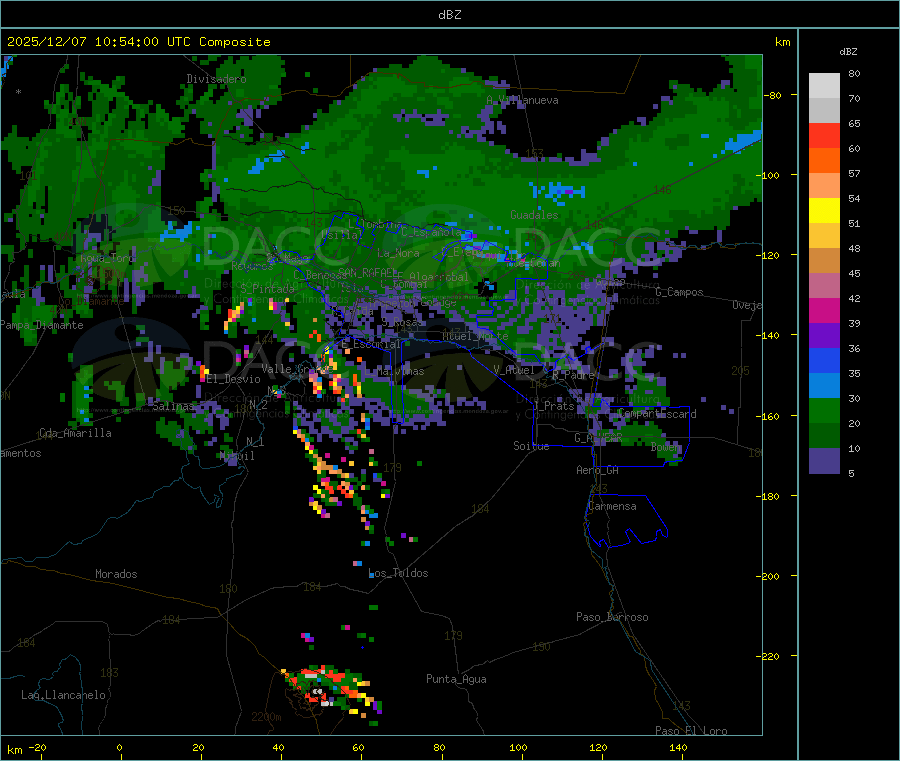Click the 2200m elevation label
Viewport: 900px width, 761px height.
(x=266, y=717)
